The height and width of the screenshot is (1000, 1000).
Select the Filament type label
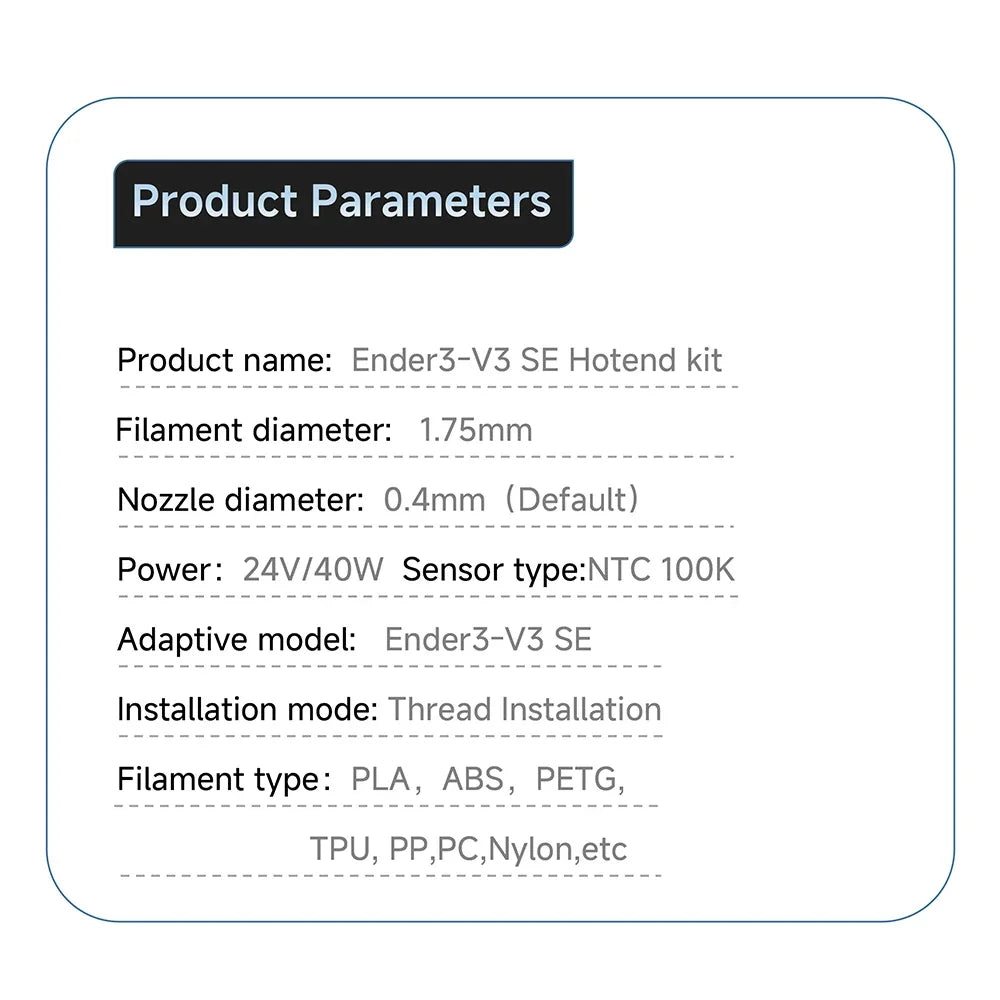[x=224, y=779]
